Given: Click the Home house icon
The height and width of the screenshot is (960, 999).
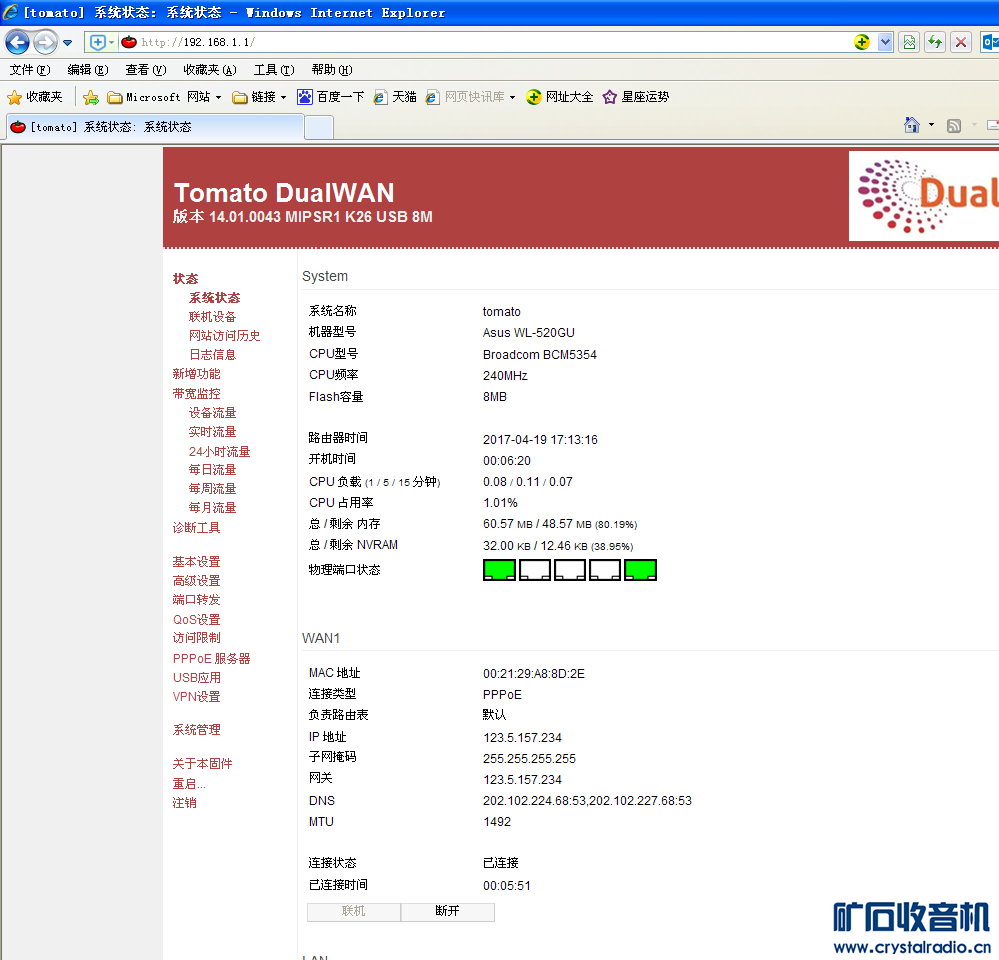Looking at the screenshot, I should (x=912, y=125).
